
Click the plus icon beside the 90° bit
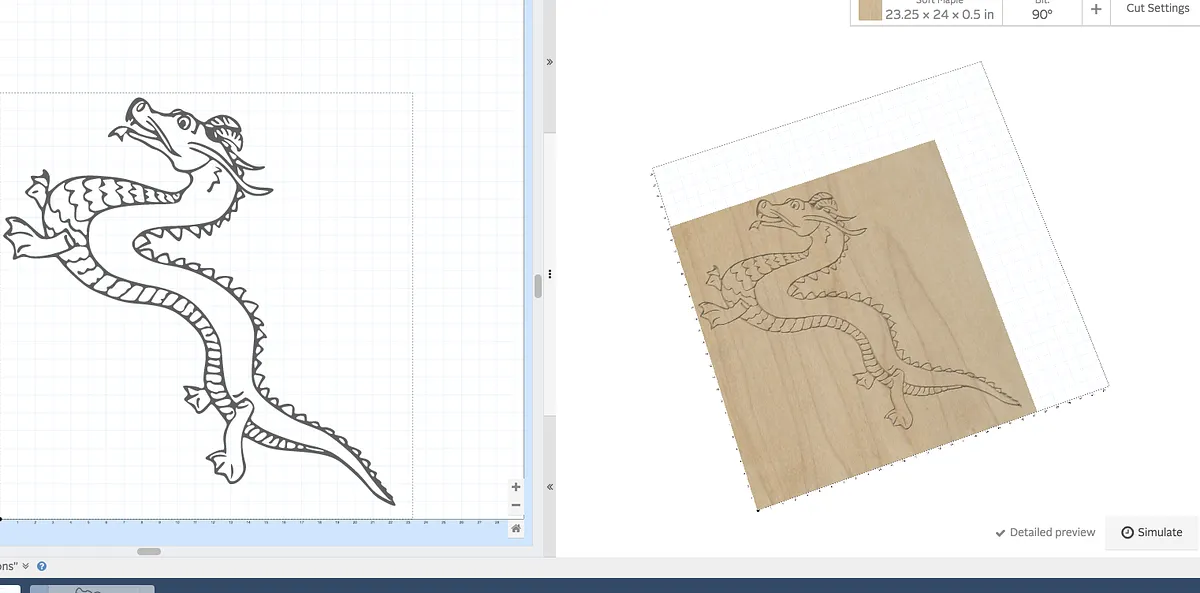[x=1096, y=9]
